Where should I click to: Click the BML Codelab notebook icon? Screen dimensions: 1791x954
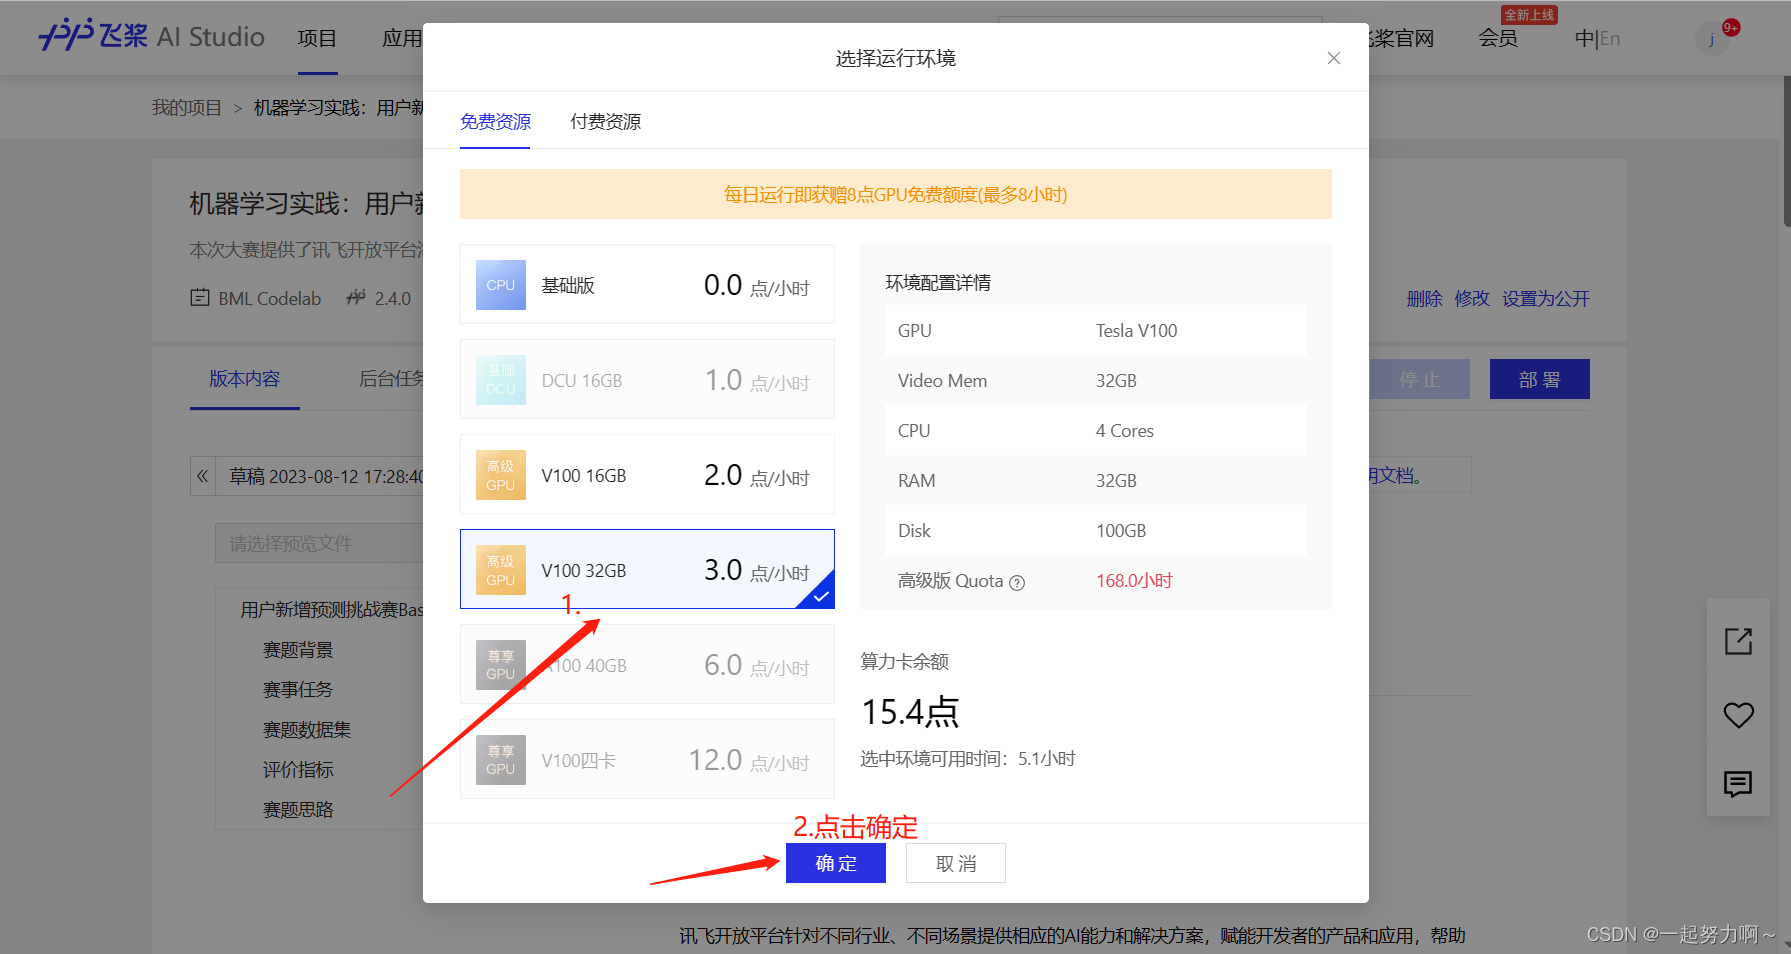click(200, 298)
